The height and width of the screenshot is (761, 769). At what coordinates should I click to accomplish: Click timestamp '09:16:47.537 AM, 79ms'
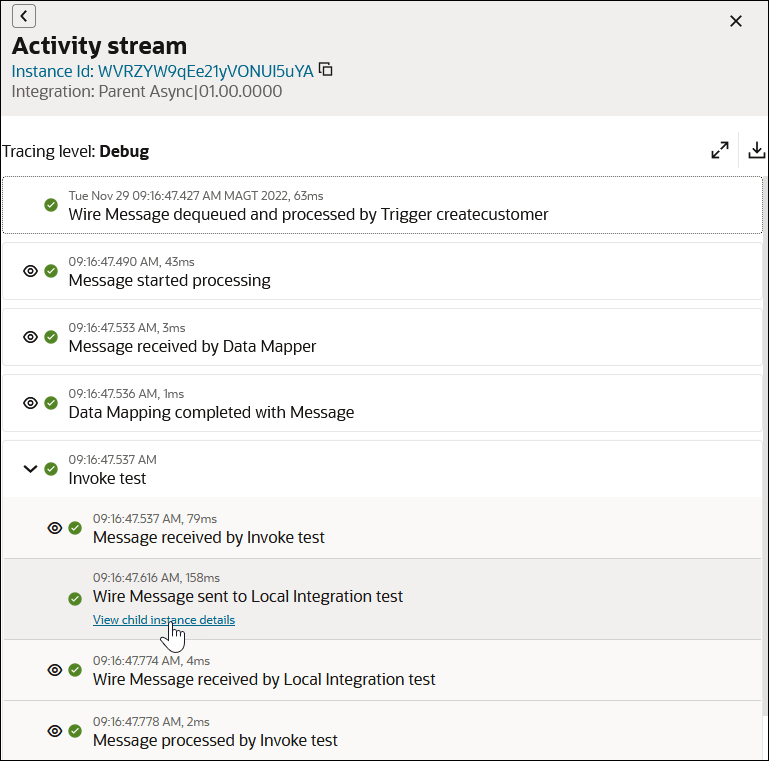tap(155, 519)
